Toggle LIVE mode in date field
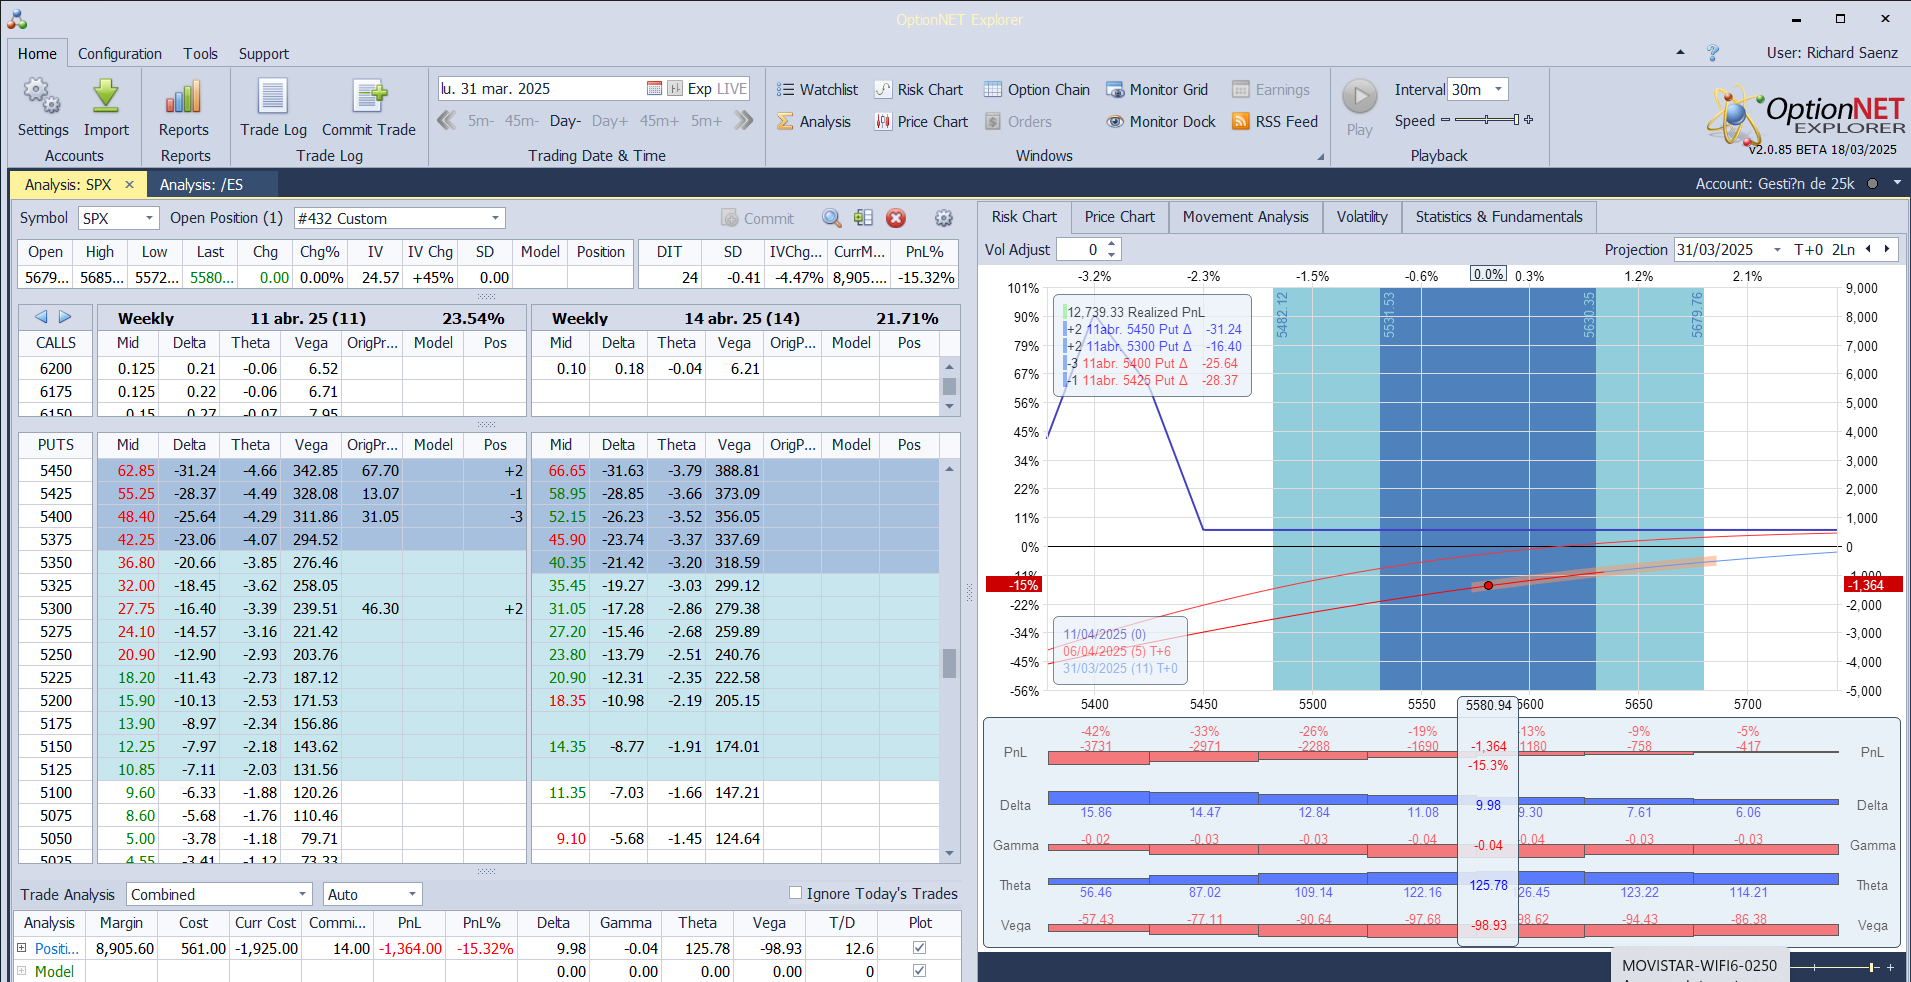Screen dimensions: 1911x982 tap(732, 88)
